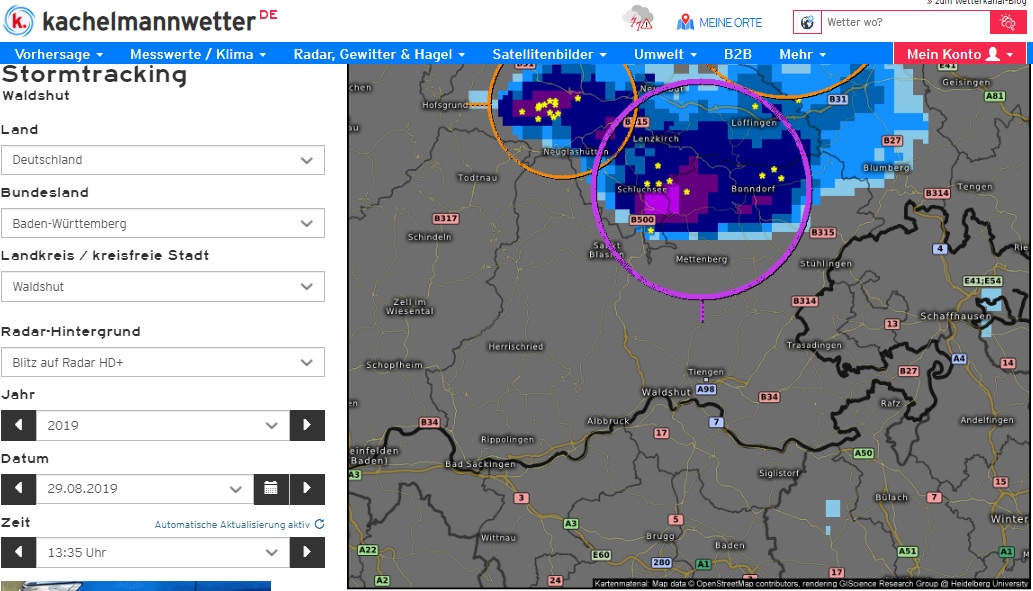The image size is (1033, 591).
Task: Click the globe icon beside the search field
Action: [807, 22]
